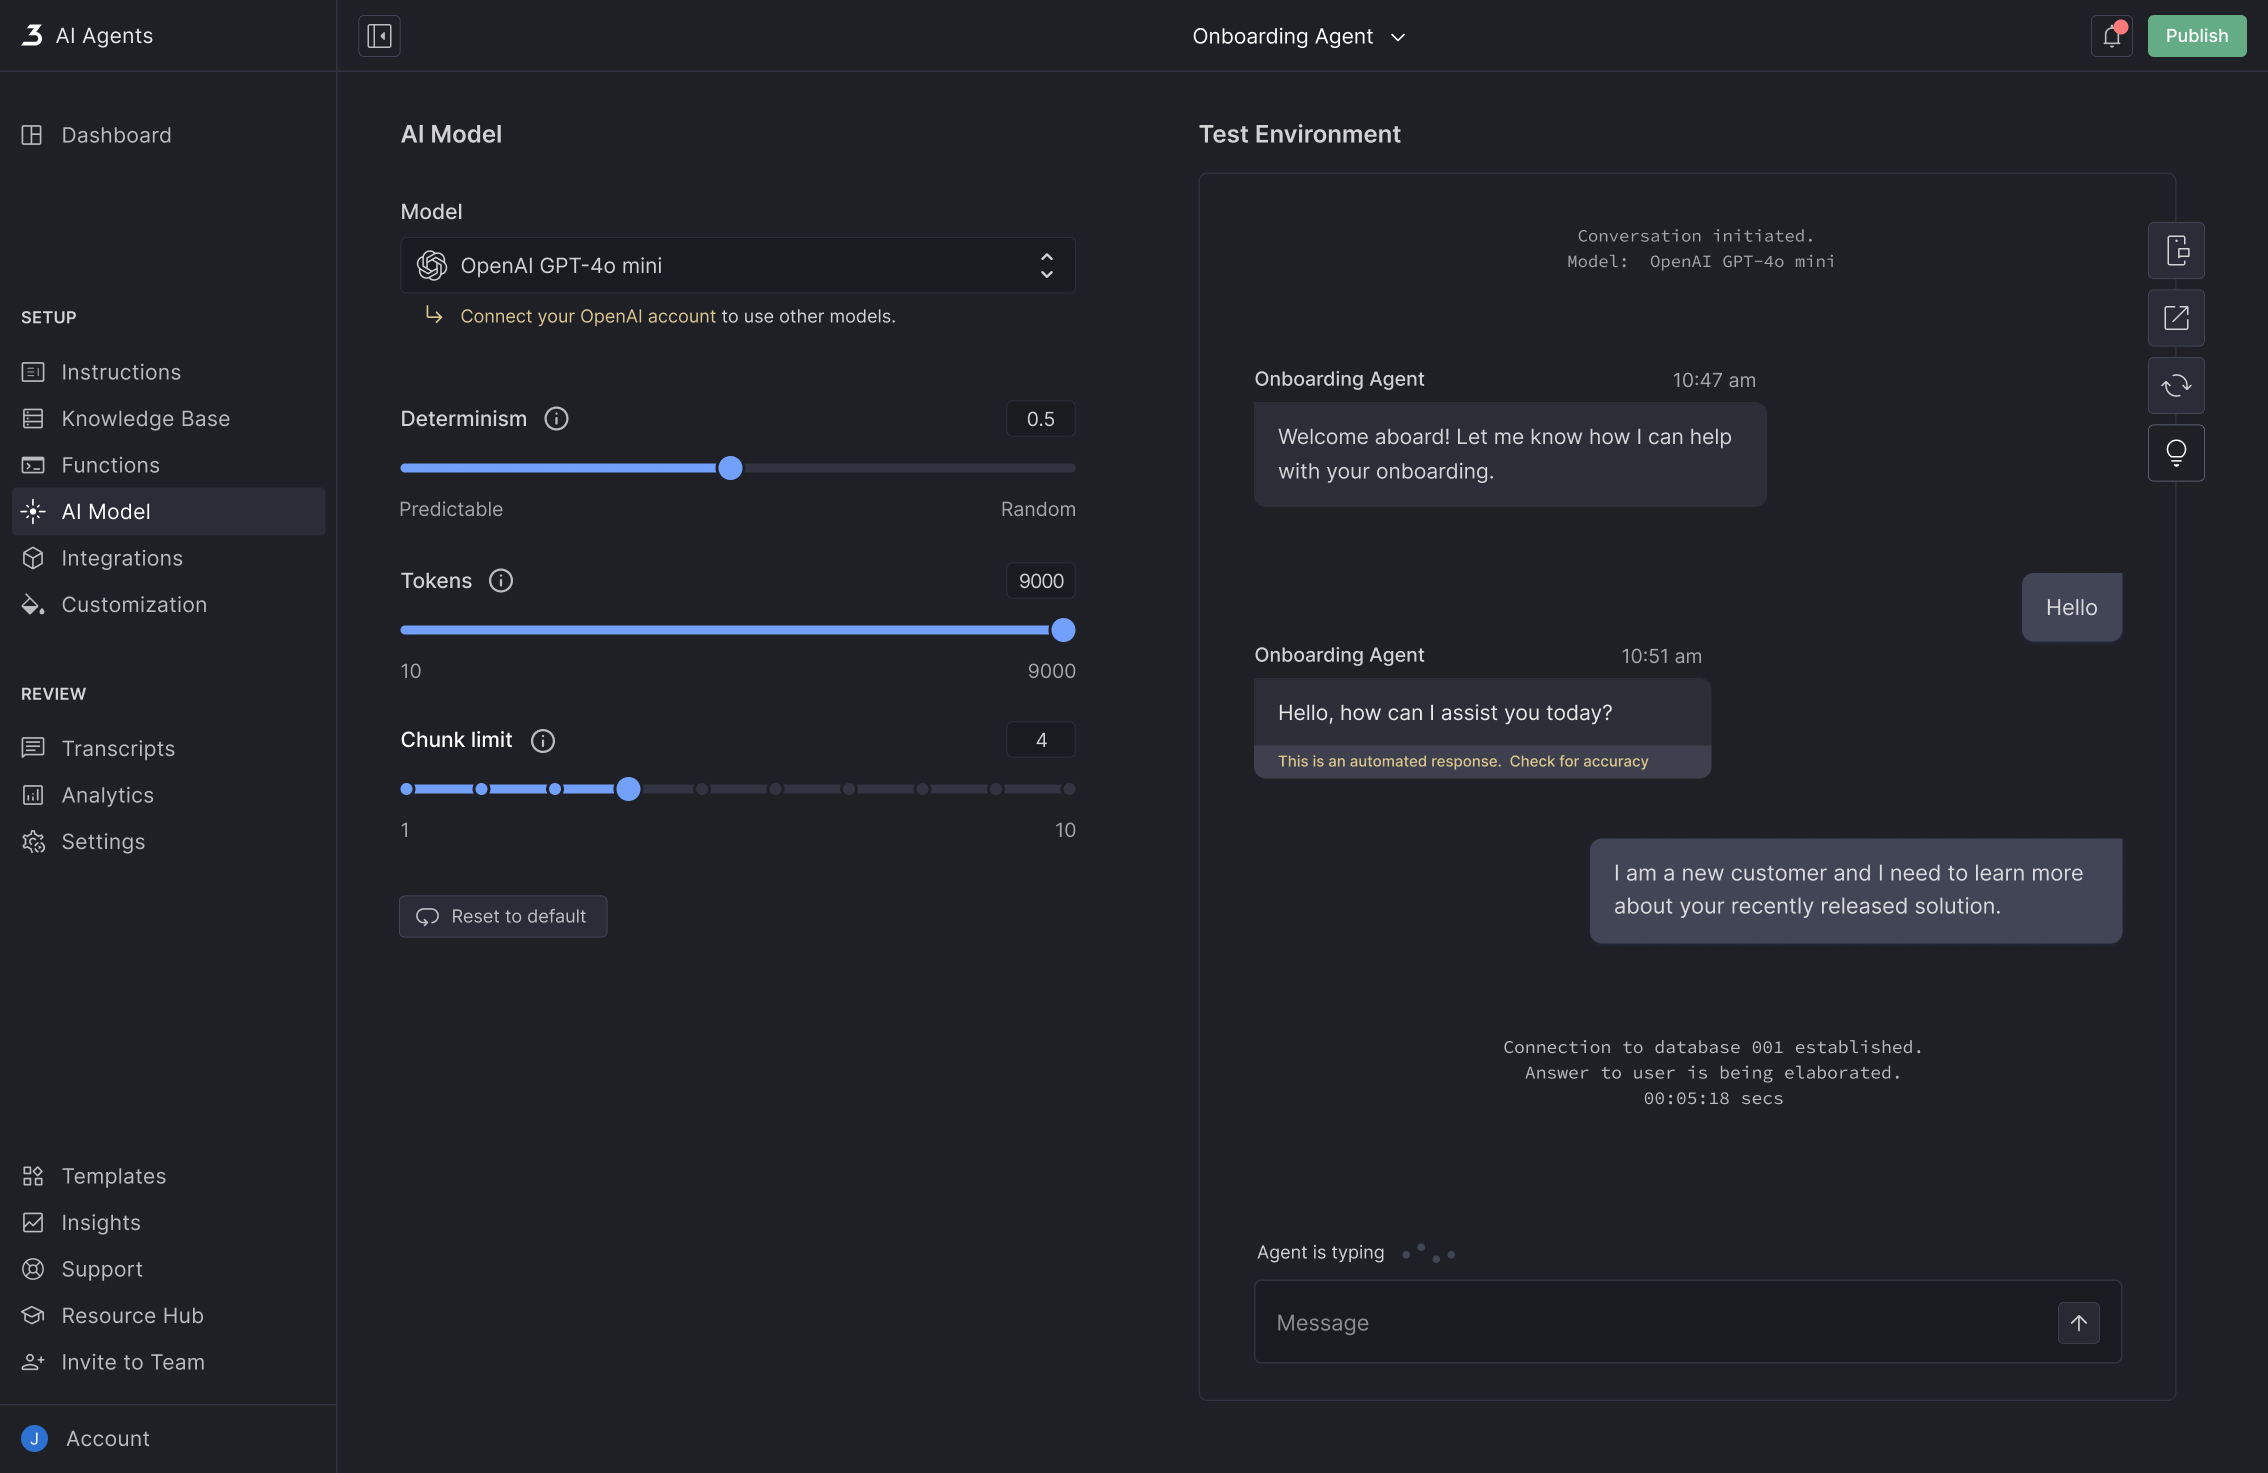
Task: Click the 'I am a new customer' message
Action: (1855, 890)
